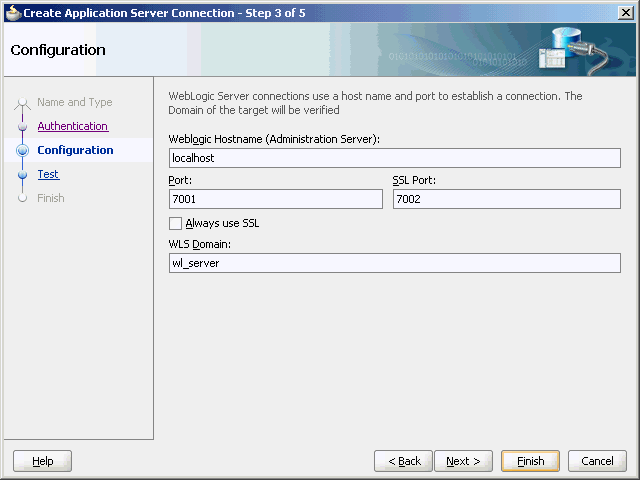Check the Always use SSL checkbox
The image size is (640, 480).
(x=176, y=223)
